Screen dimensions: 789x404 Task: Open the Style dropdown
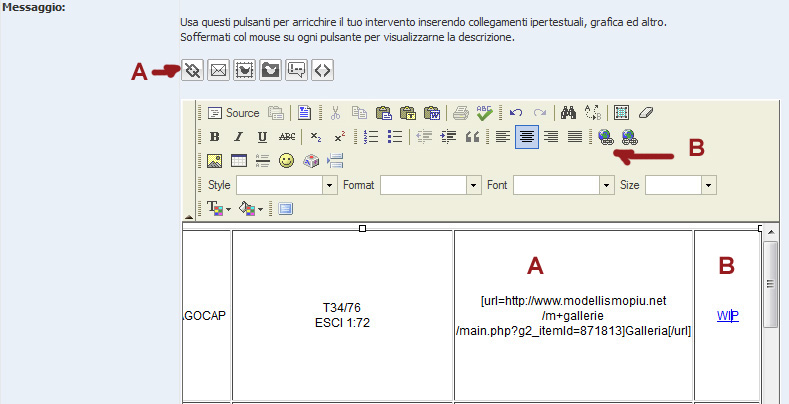330,185
